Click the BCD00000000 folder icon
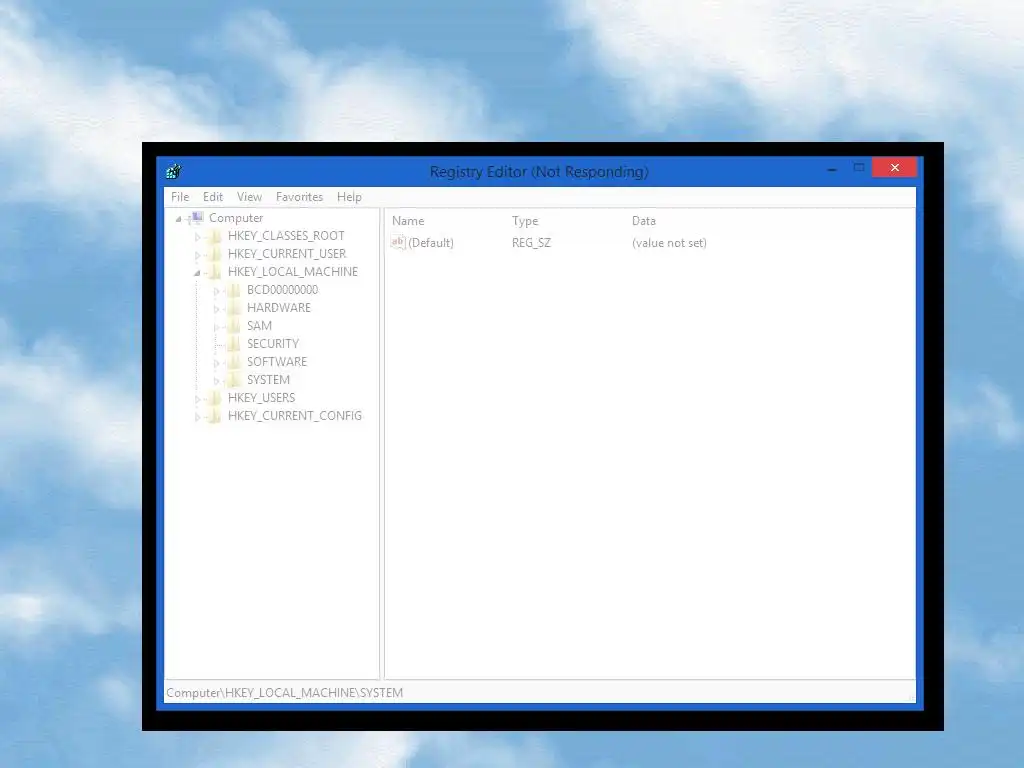Screen dimensions: 1024x768 point(234,290)
